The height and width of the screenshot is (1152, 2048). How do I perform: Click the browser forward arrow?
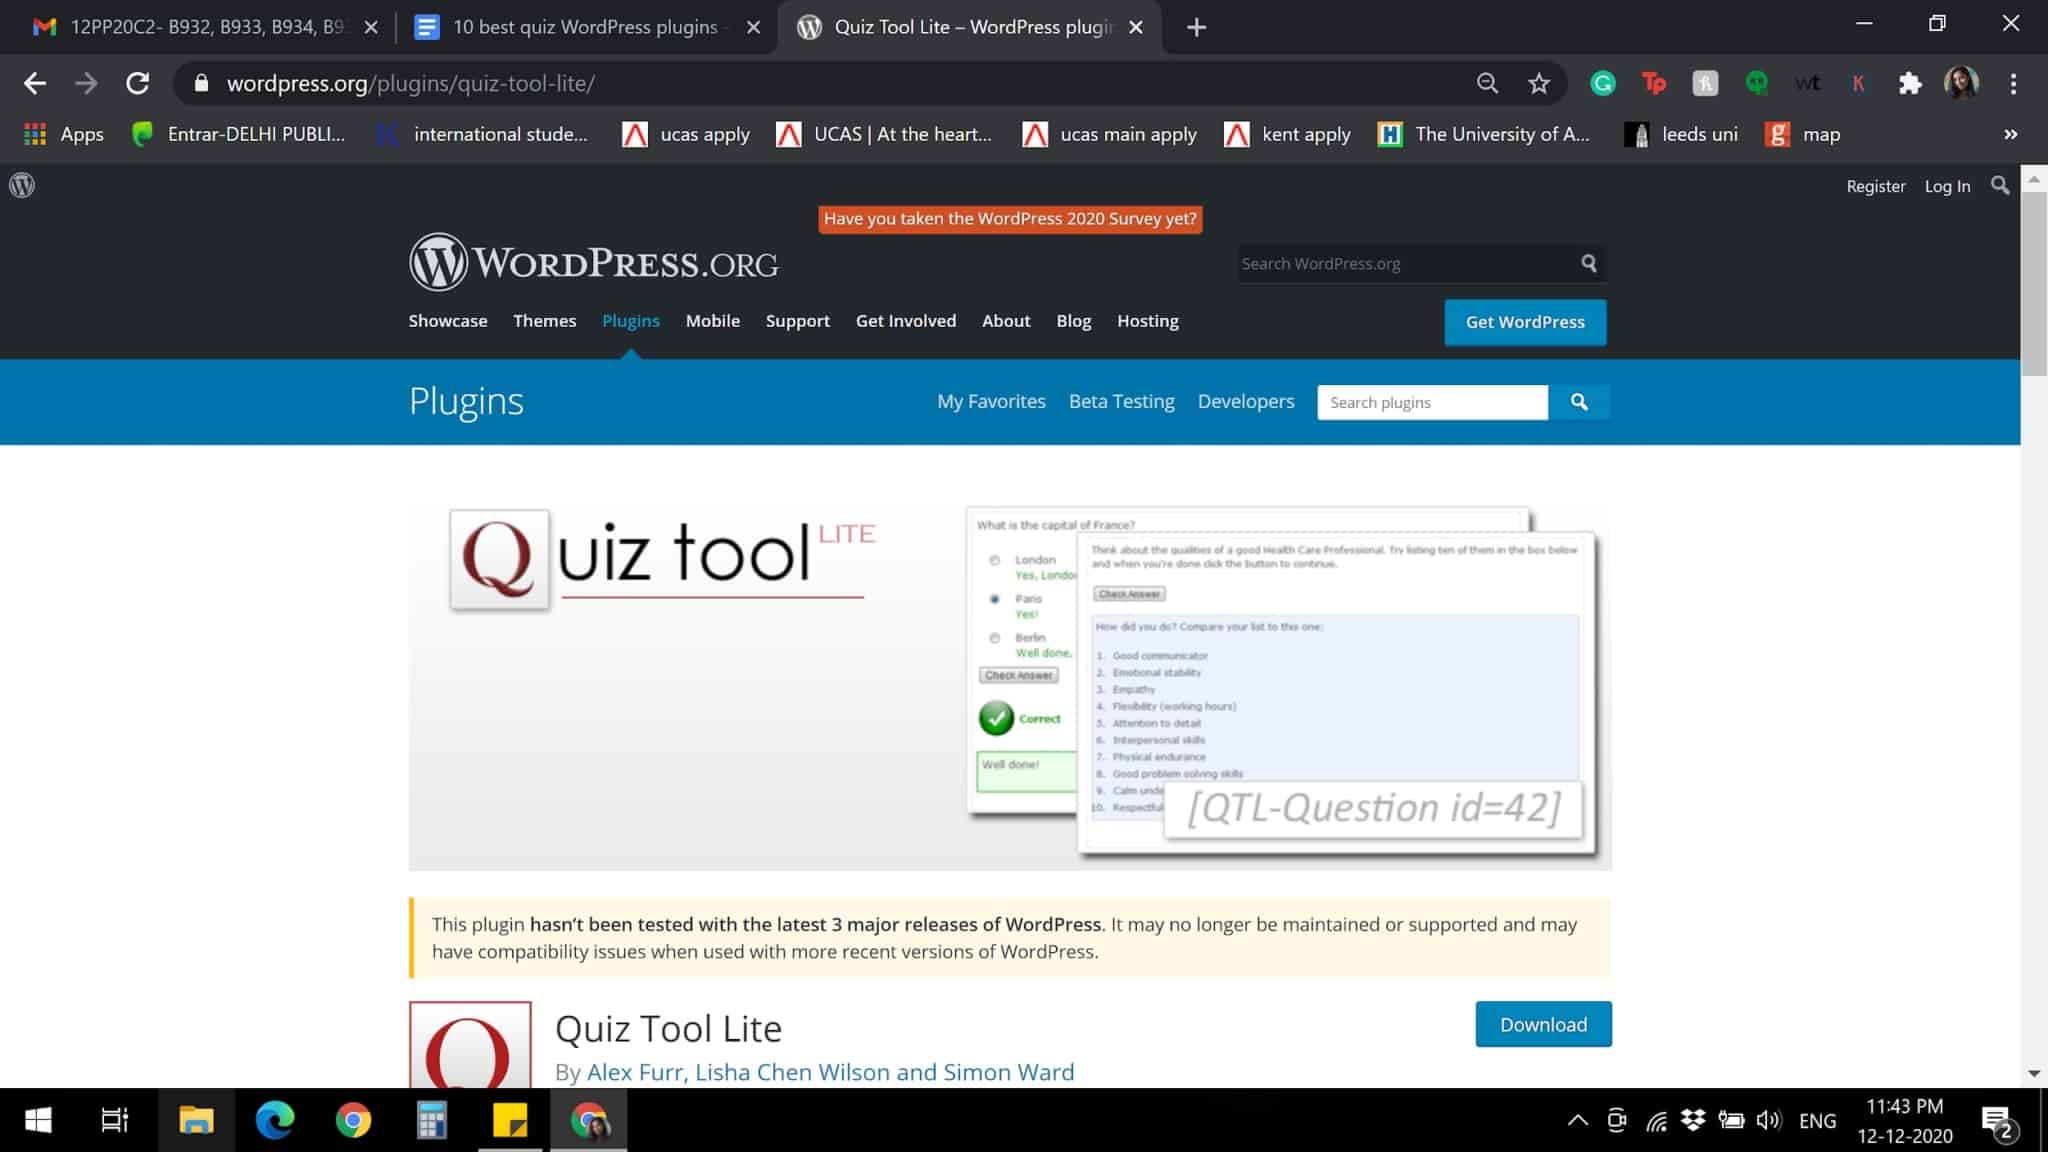click(87, 83)
